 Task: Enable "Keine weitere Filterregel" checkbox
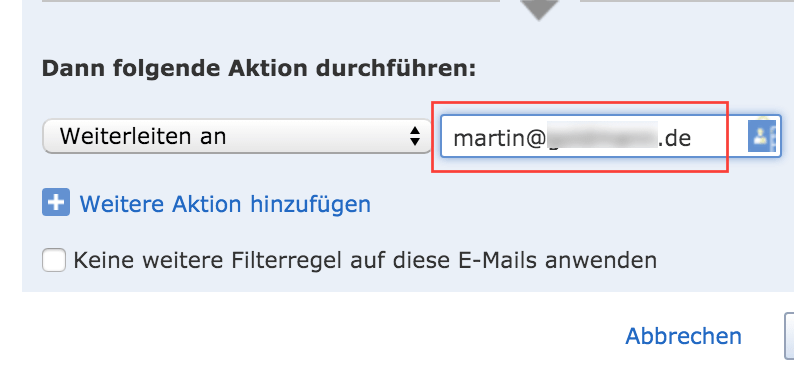pos(54,260)
